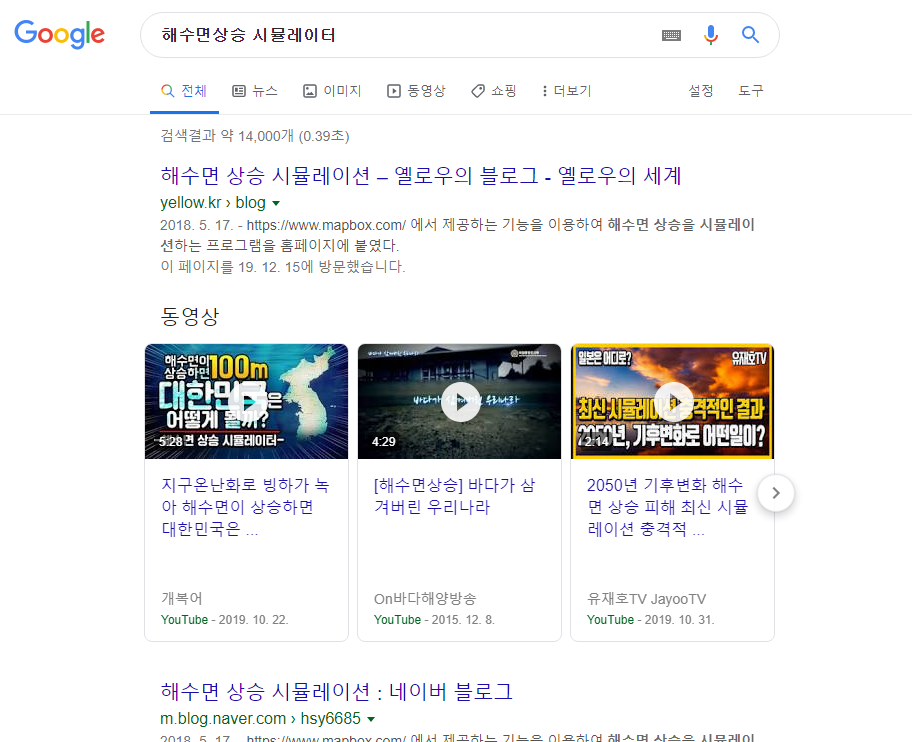Switch to the 동영상 tab
912x742 pixels.
[x=416, y=91]
